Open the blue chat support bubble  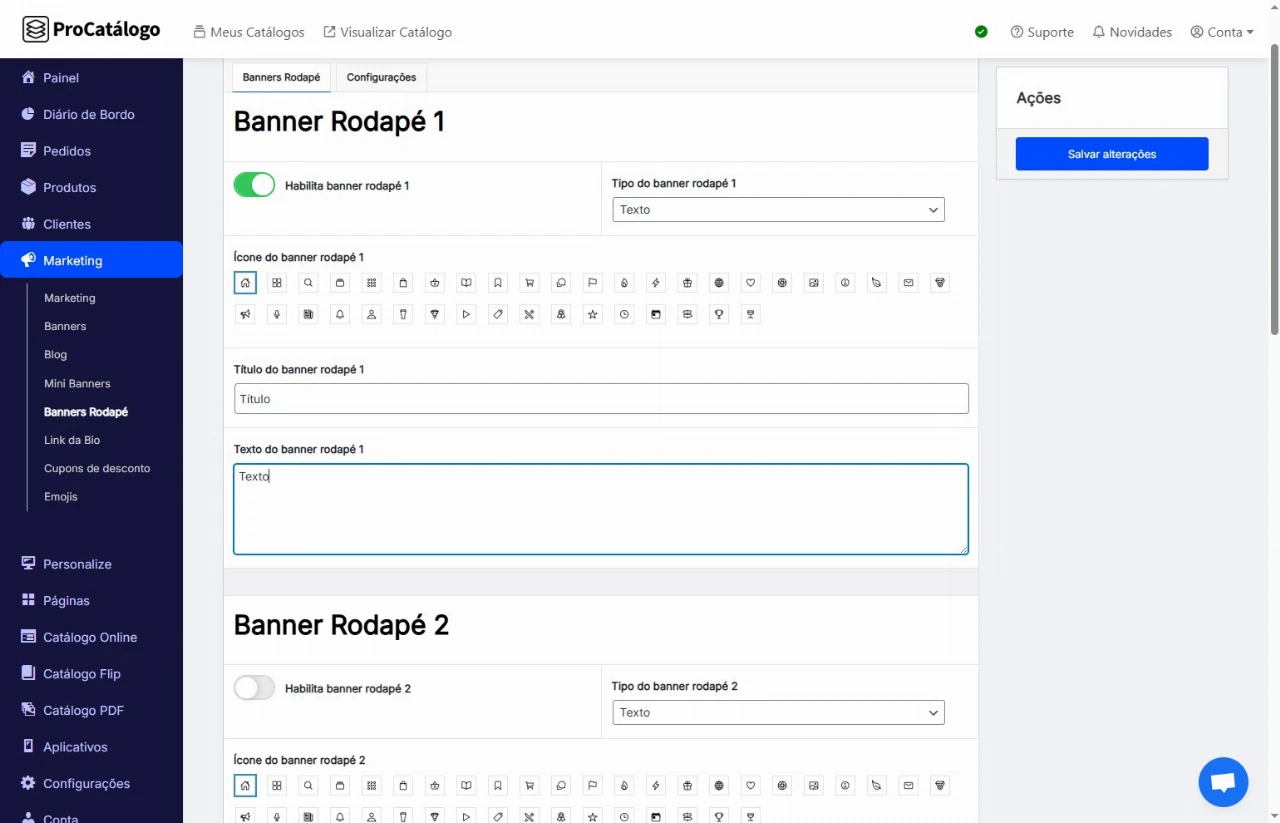click(1223, 782)
